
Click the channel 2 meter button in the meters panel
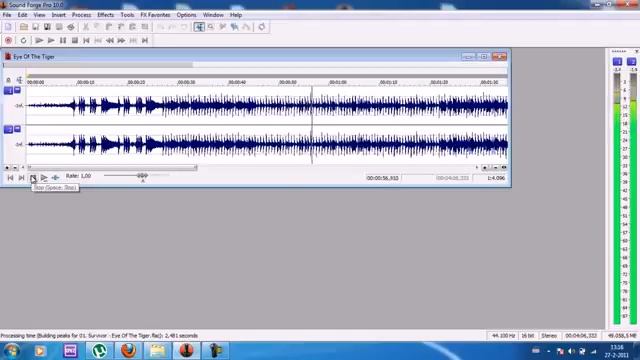click(631, 62)
